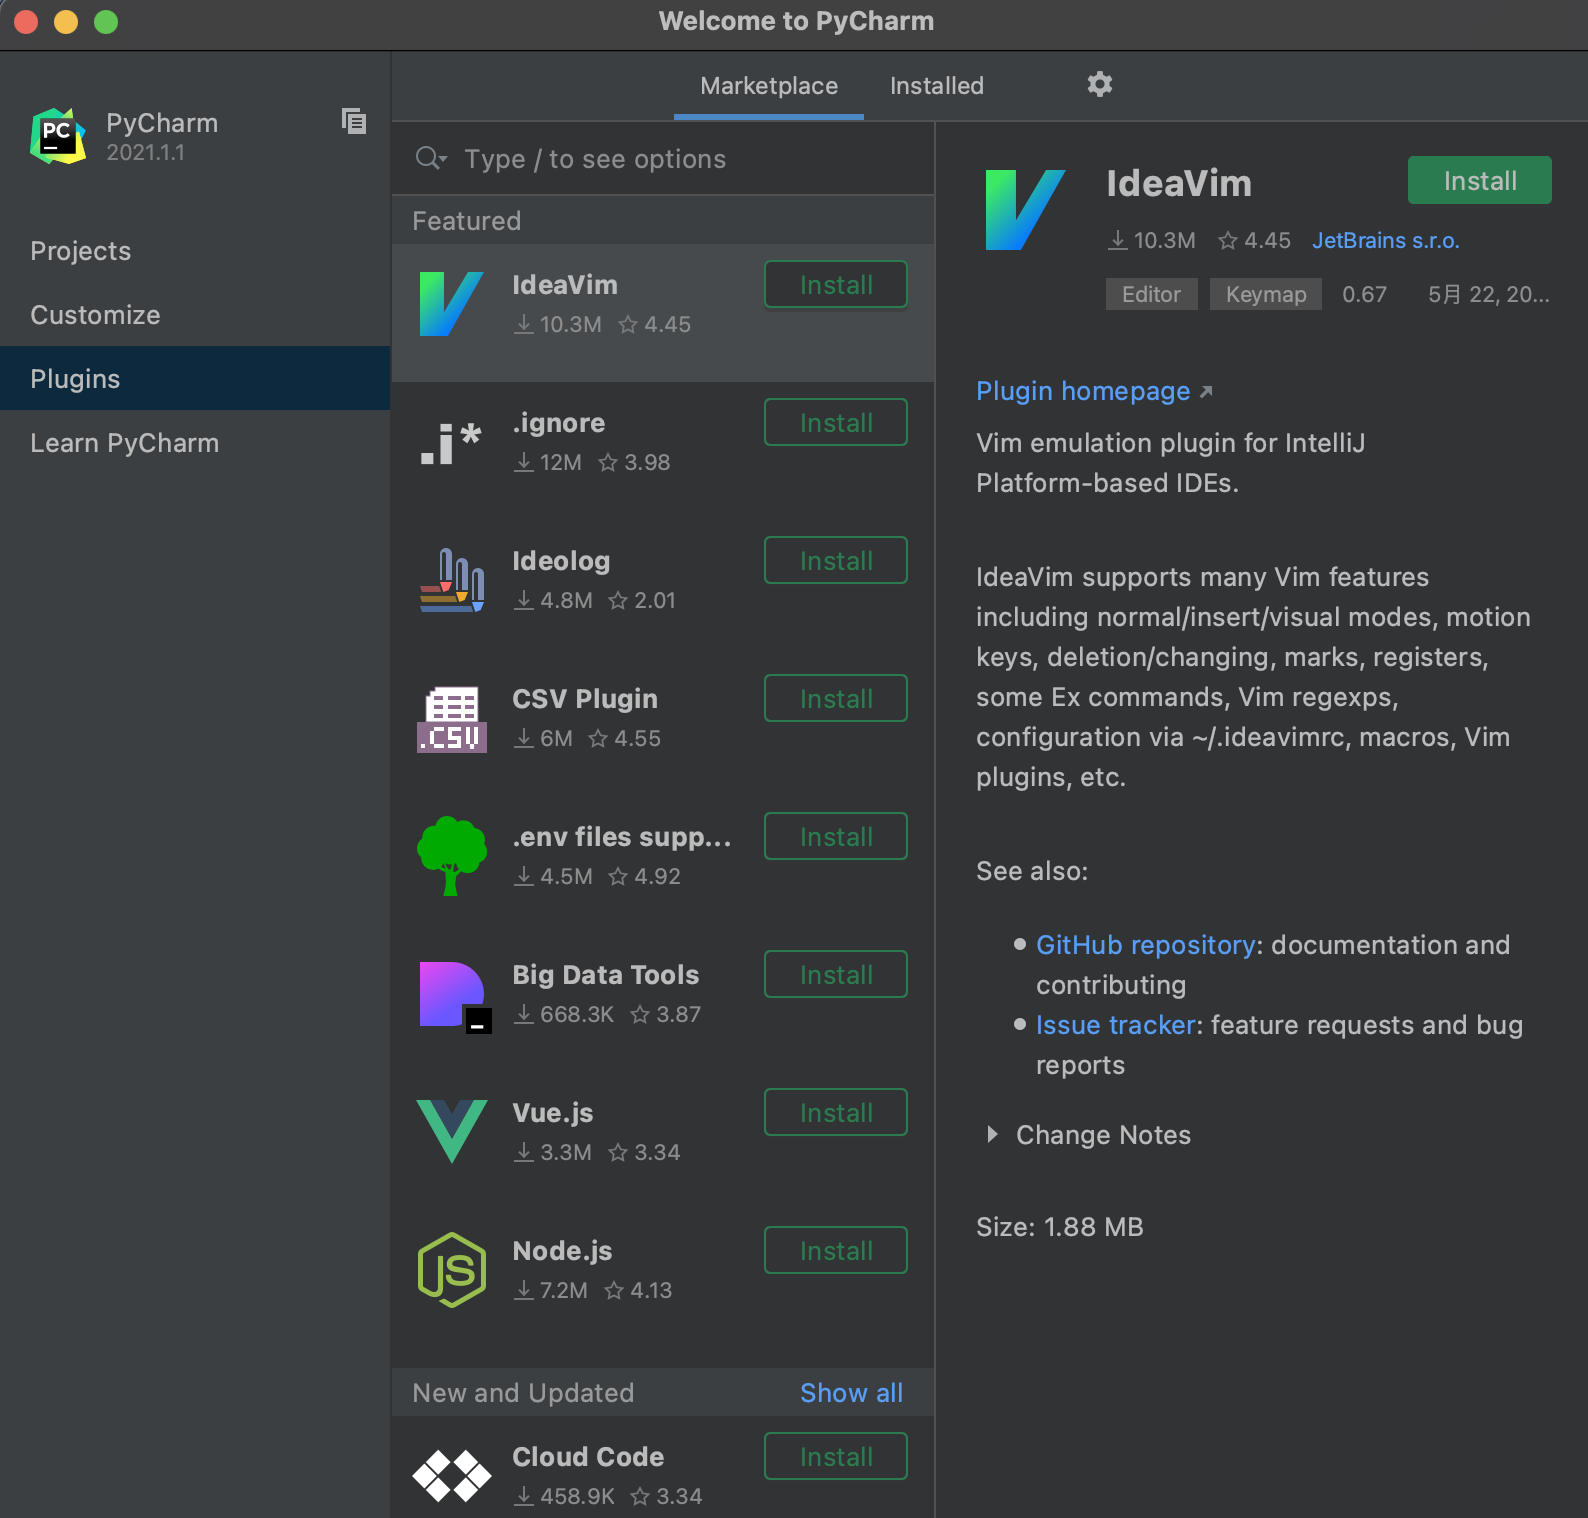Open the Customize section
This screenshot has width=1588, height=1518.
coord(195,315)
